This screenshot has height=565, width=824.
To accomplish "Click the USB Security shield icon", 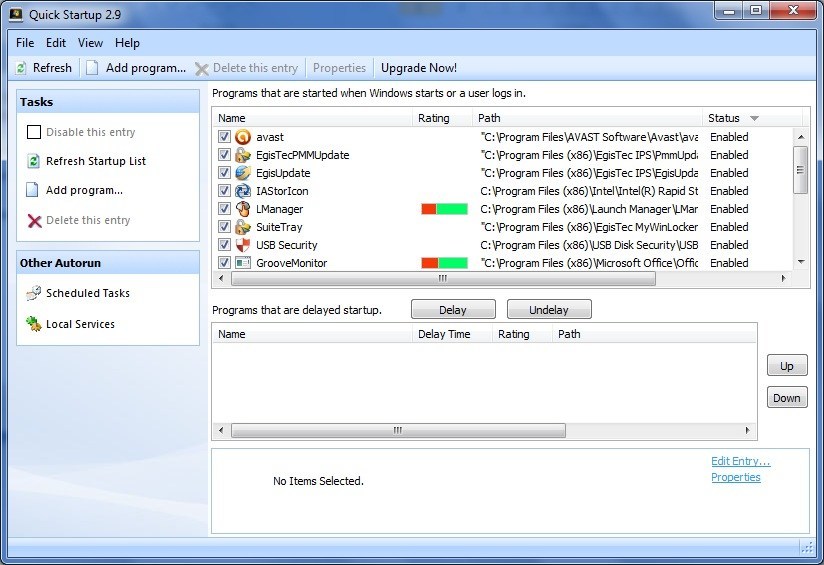I will coord(243,245).
